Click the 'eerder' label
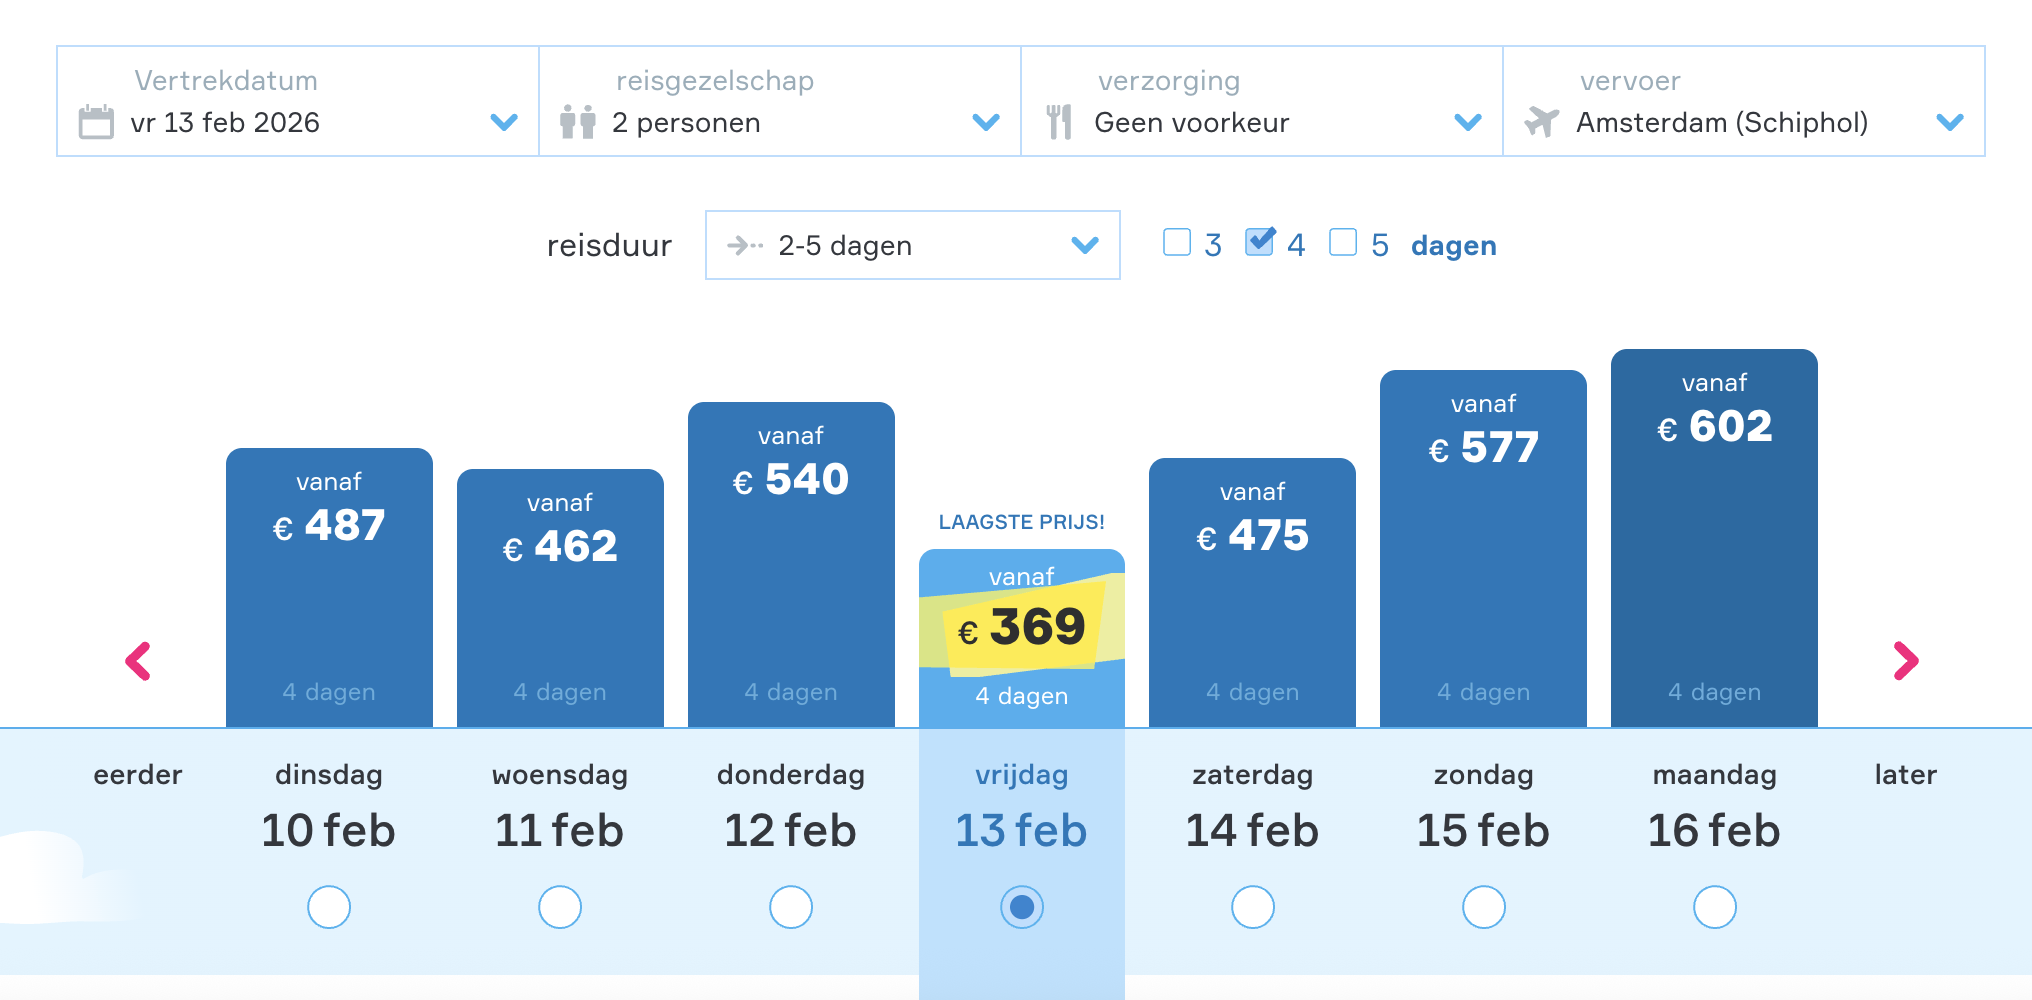2032x1000 pixels. tap(138, 775)
